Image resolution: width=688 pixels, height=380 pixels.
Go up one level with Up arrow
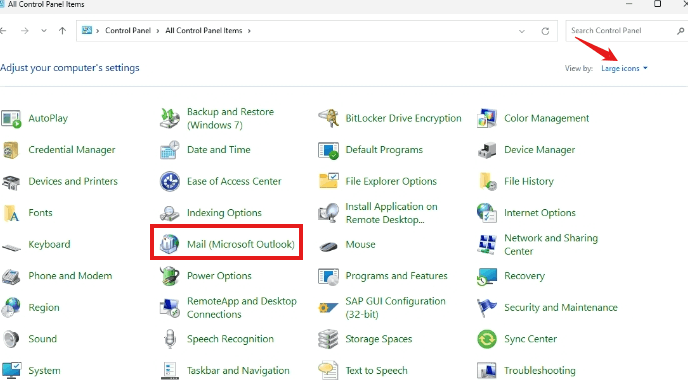(x=62, y=31)
